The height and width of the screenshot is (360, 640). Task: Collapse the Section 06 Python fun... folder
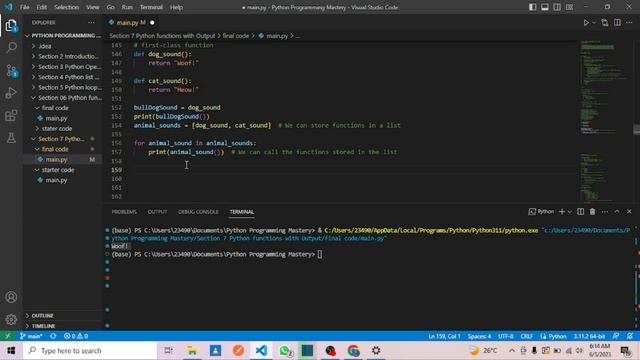[65, 98]
